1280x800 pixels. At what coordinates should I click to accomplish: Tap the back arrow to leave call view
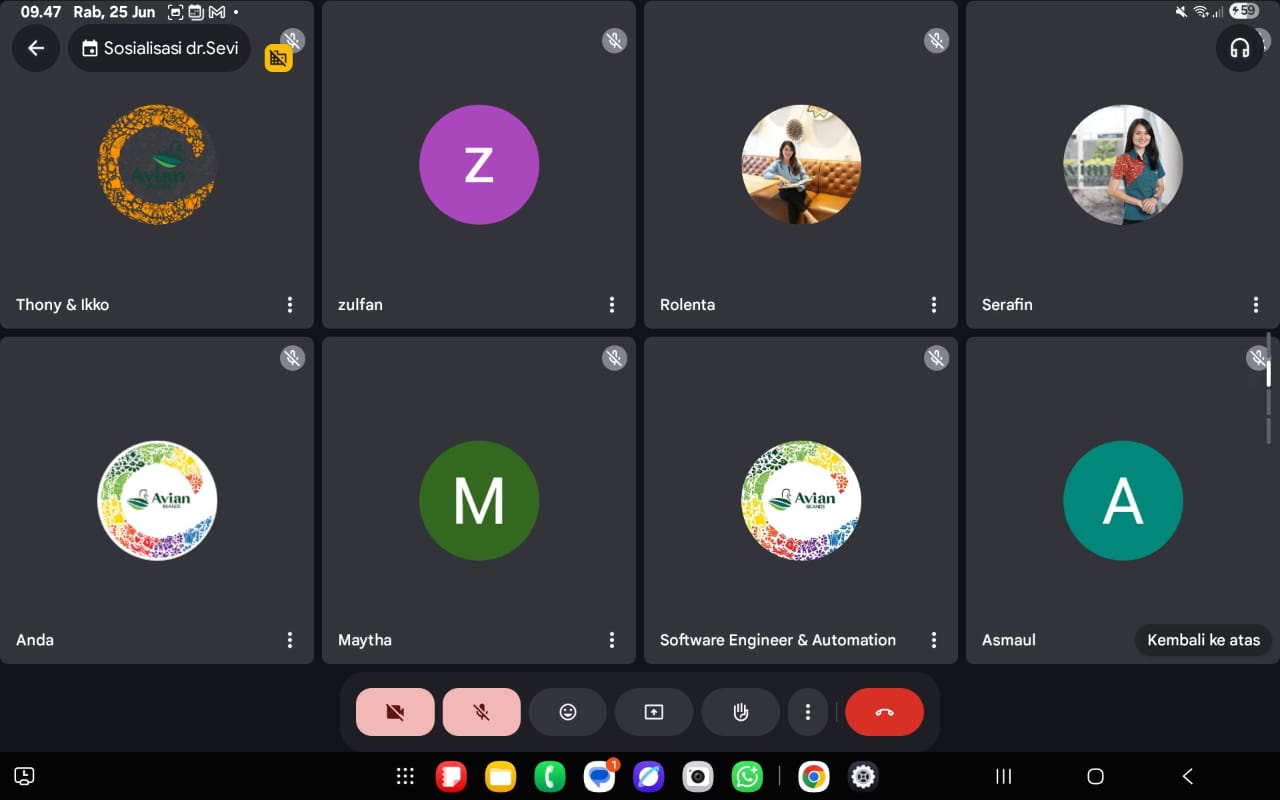[x=36, y=48]
